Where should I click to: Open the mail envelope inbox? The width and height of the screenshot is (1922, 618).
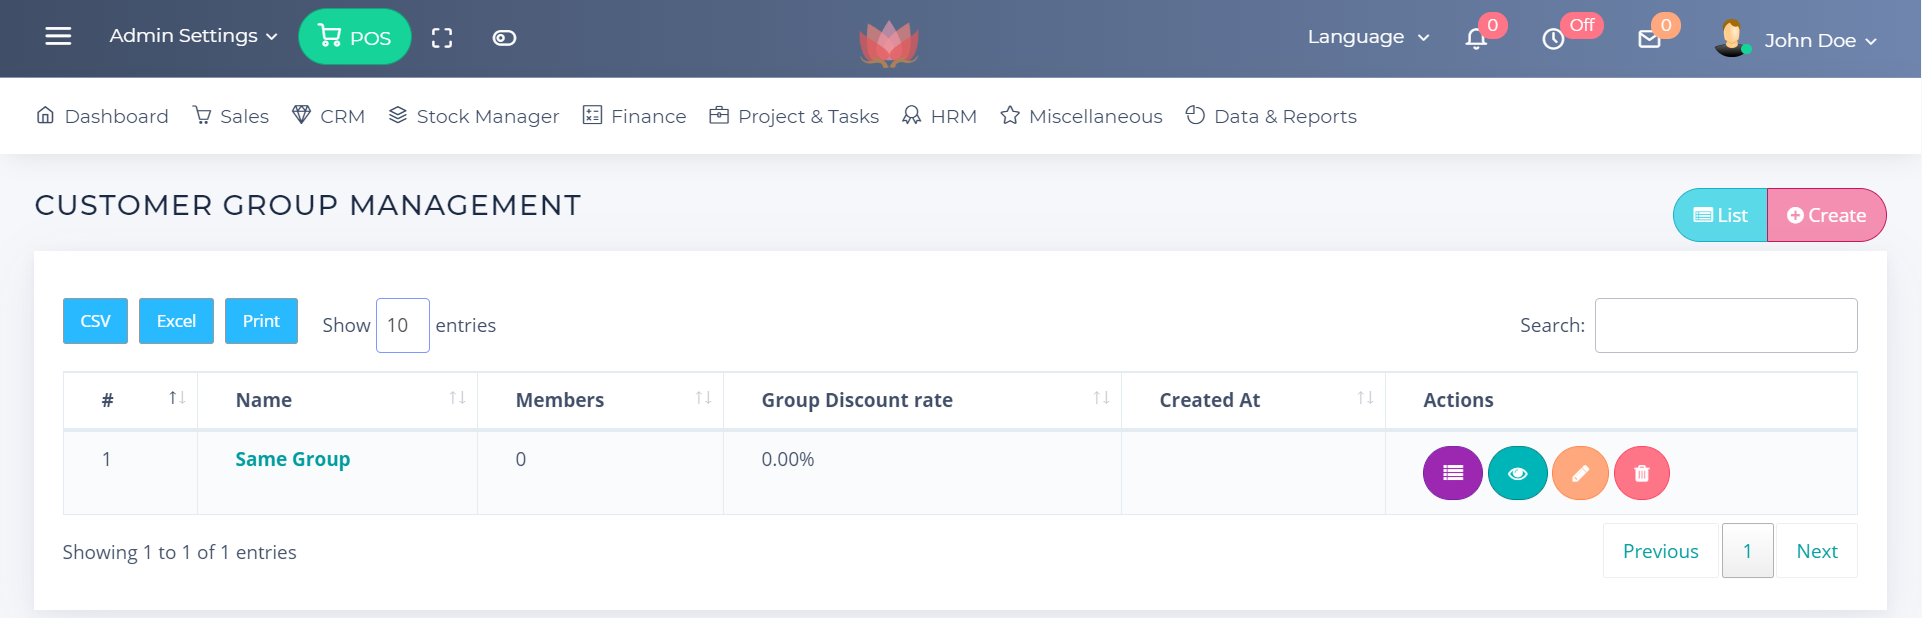(1649, 39)
